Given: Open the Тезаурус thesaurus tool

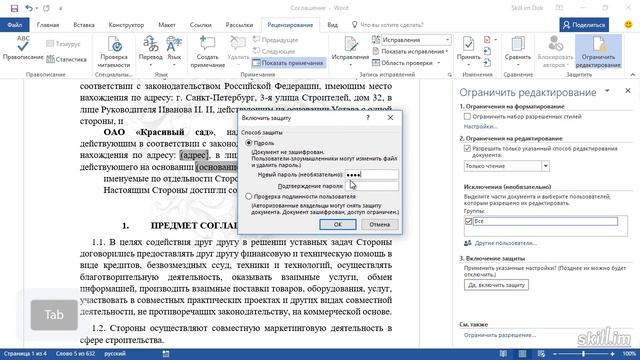Looking at the screenshot, I should click(63, 44).
